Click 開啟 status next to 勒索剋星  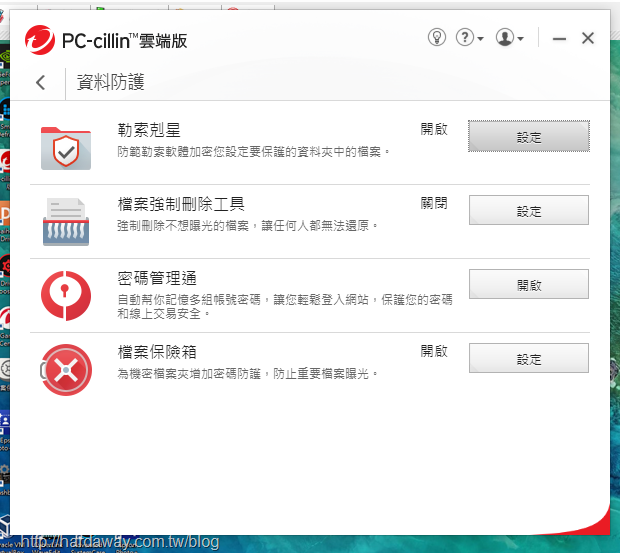click(x=434, y=129)
